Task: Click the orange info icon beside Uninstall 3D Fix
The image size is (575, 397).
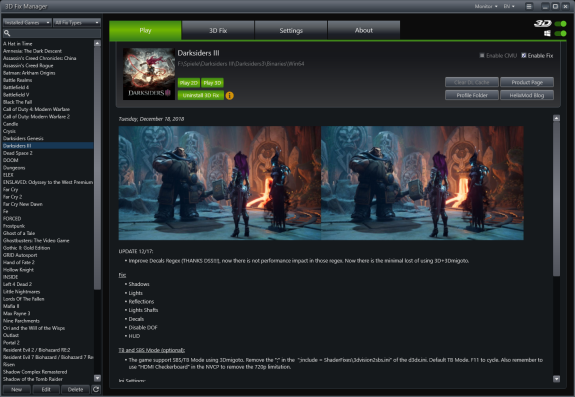Action: (x=230, y=96)
